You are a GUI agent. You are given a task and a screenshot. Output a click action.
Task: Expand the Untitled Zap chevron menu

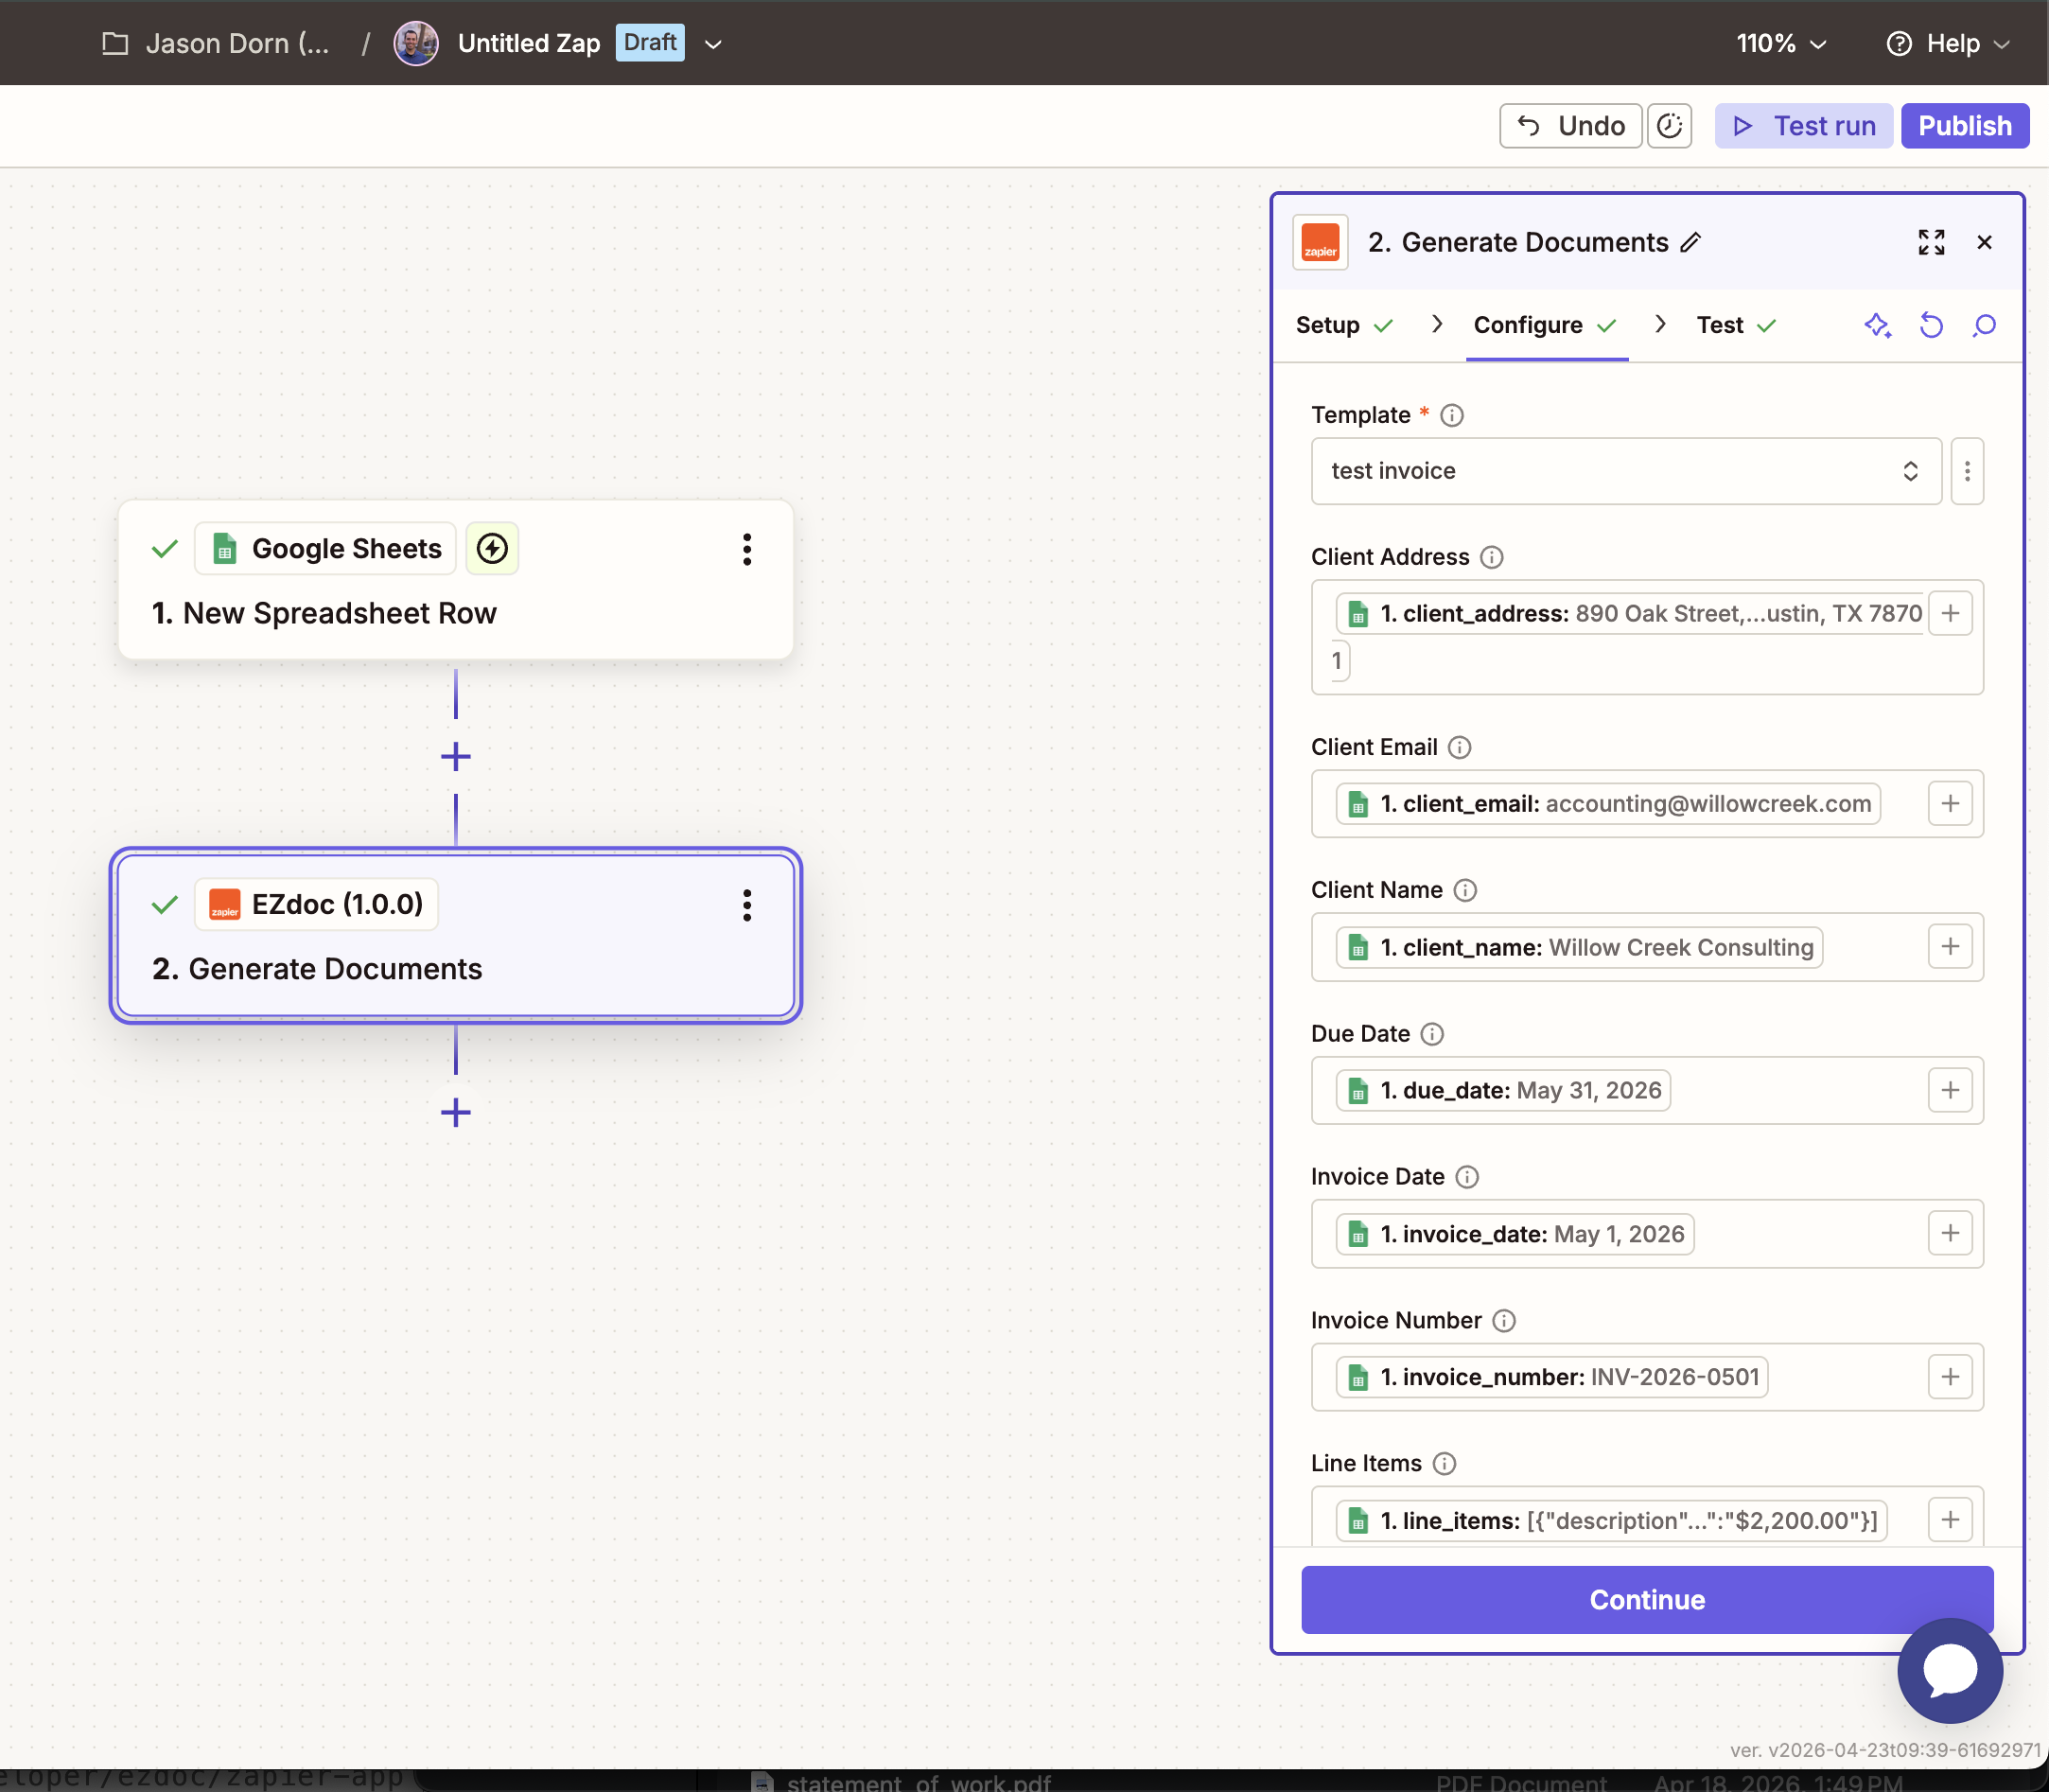point(712,43)
